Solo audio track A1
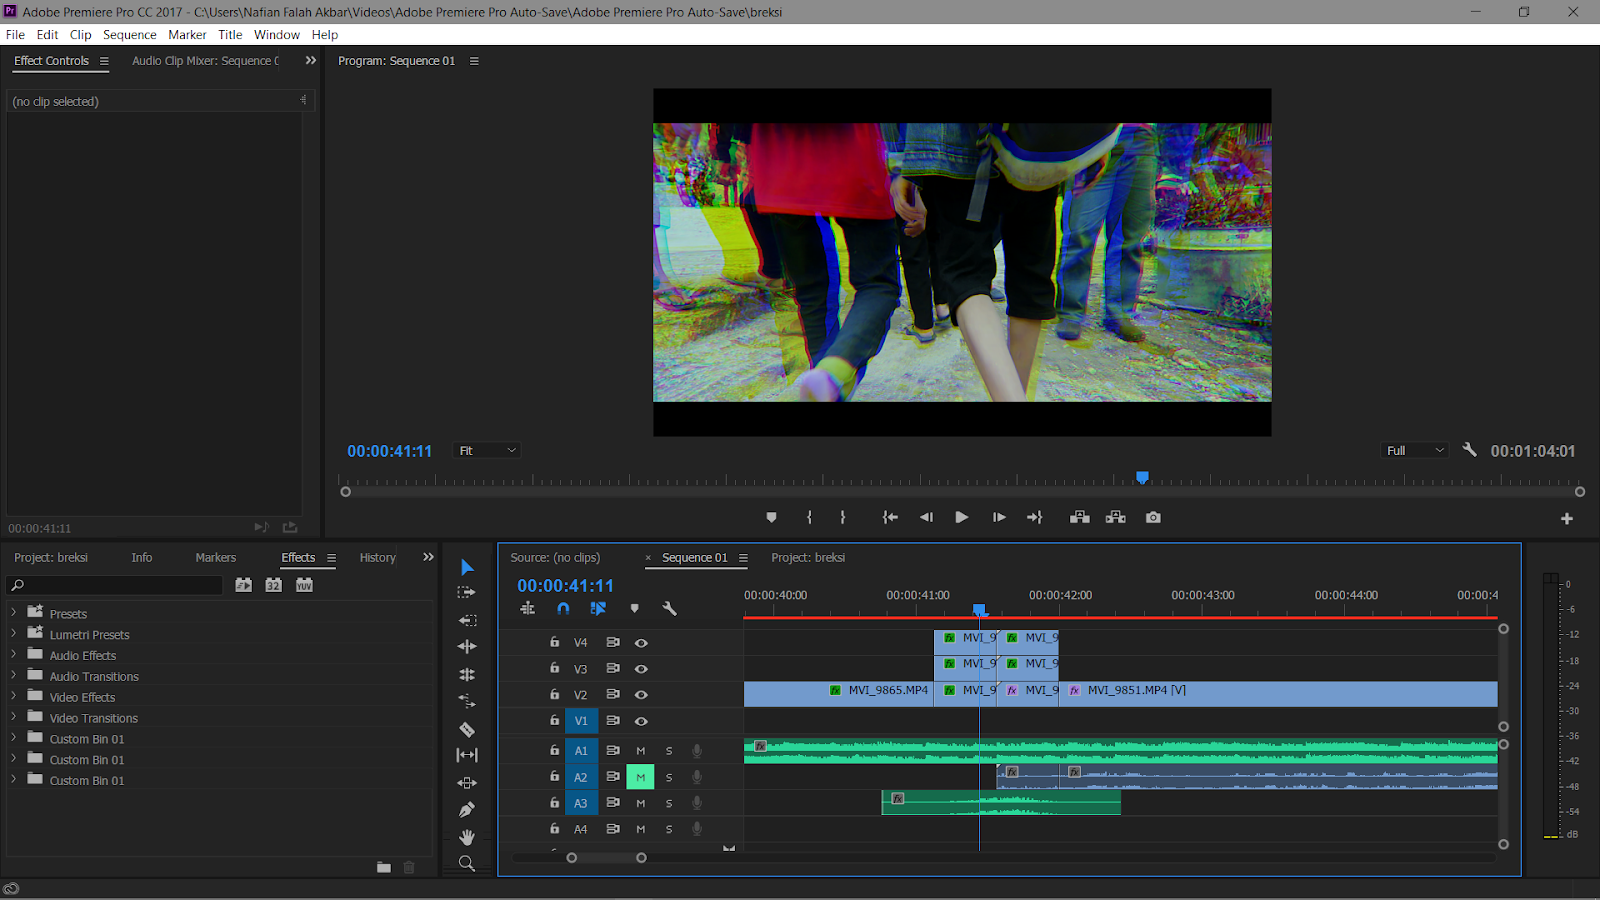This screenshot has width=1600, height=900. coord(669,751)
